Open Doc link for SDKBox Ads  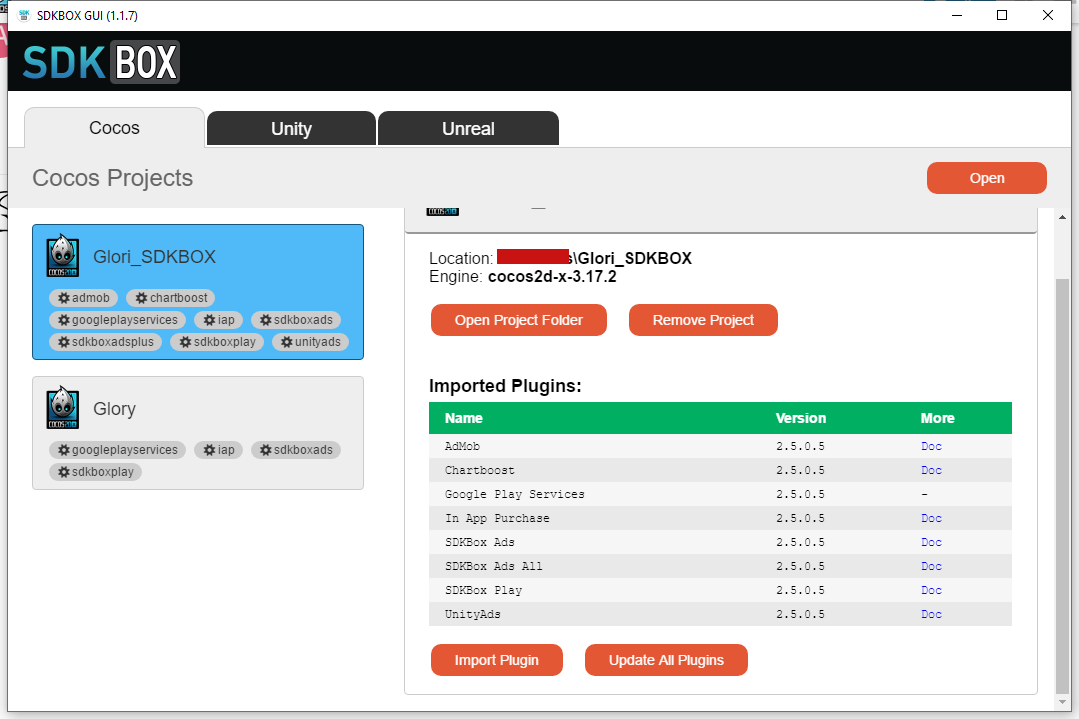(931, 543)
